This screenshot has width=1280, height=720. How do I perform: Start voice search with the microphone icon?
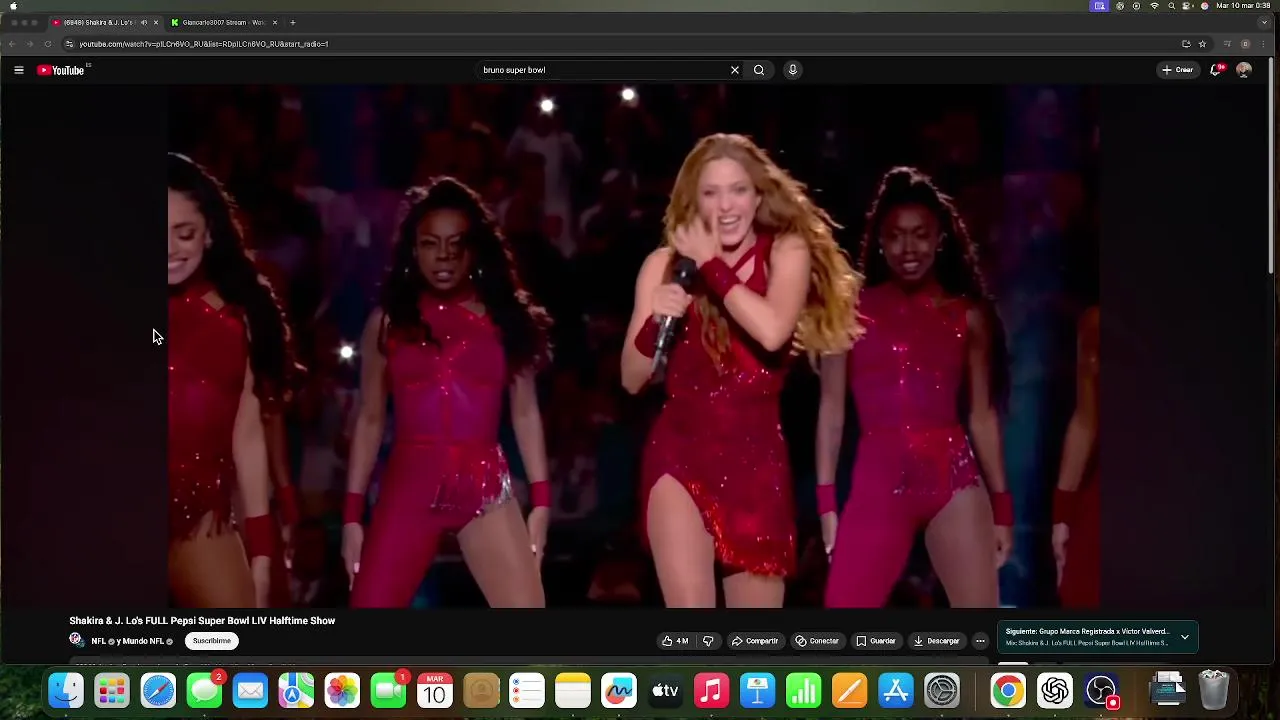[x=793, y=70]
